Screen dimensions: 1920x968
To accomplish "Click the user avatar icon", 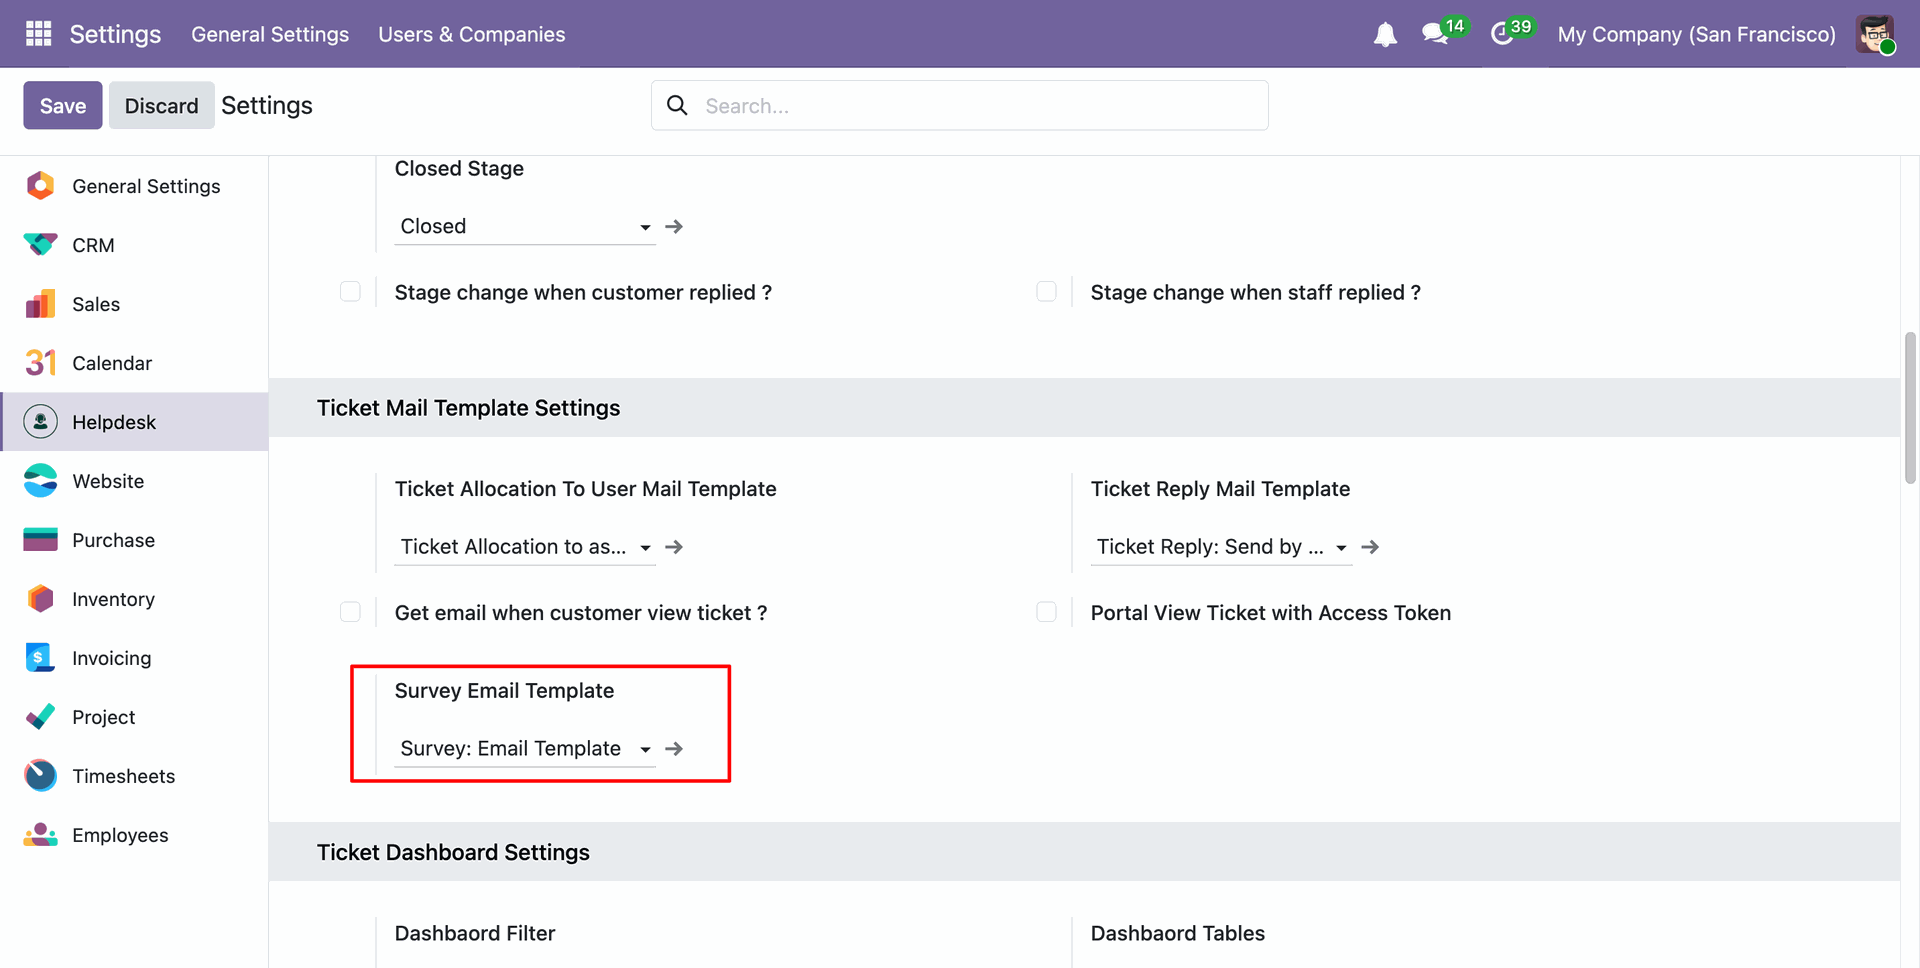I will [x=1875, y=34].
